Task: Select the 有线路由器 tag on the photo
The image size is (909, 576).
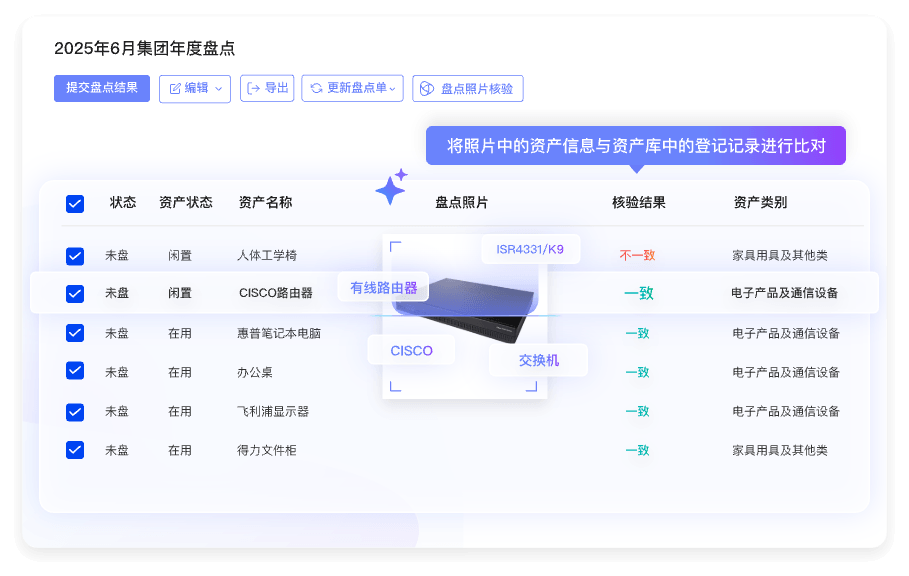Action: (x=383, y=287)
